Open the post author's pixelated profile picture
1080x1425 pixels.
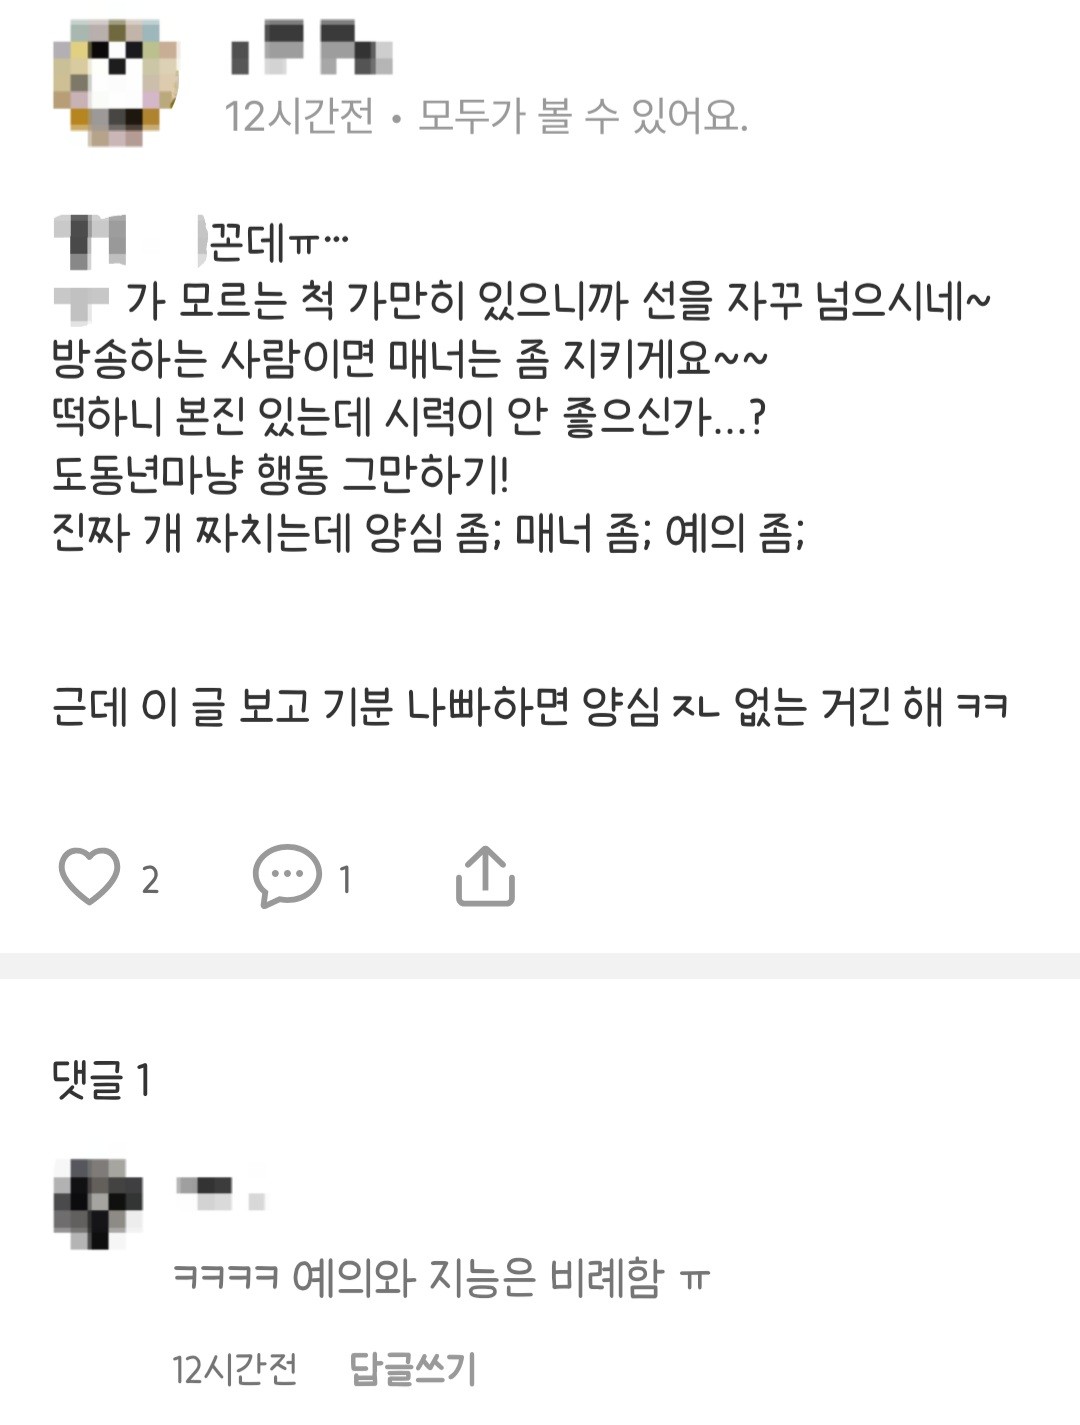tap(115, 82)
